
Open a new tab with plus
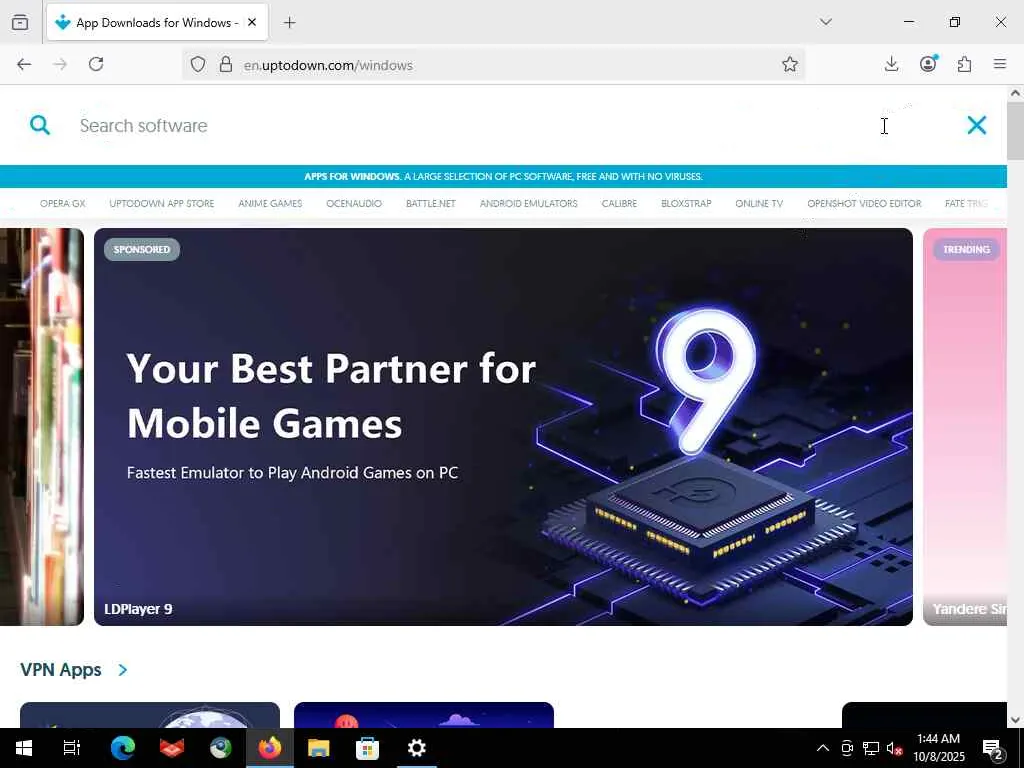(289, 23)
